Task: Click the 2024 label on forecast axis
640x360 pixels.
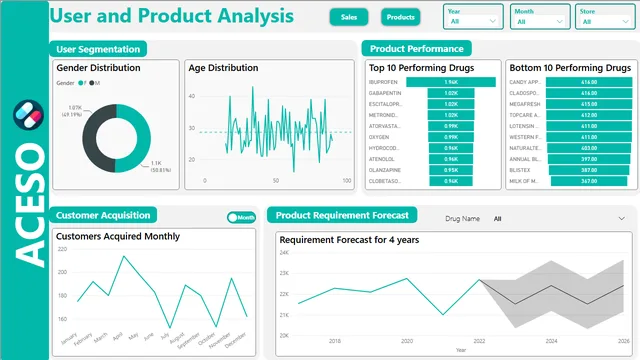Action: point(551,341)
